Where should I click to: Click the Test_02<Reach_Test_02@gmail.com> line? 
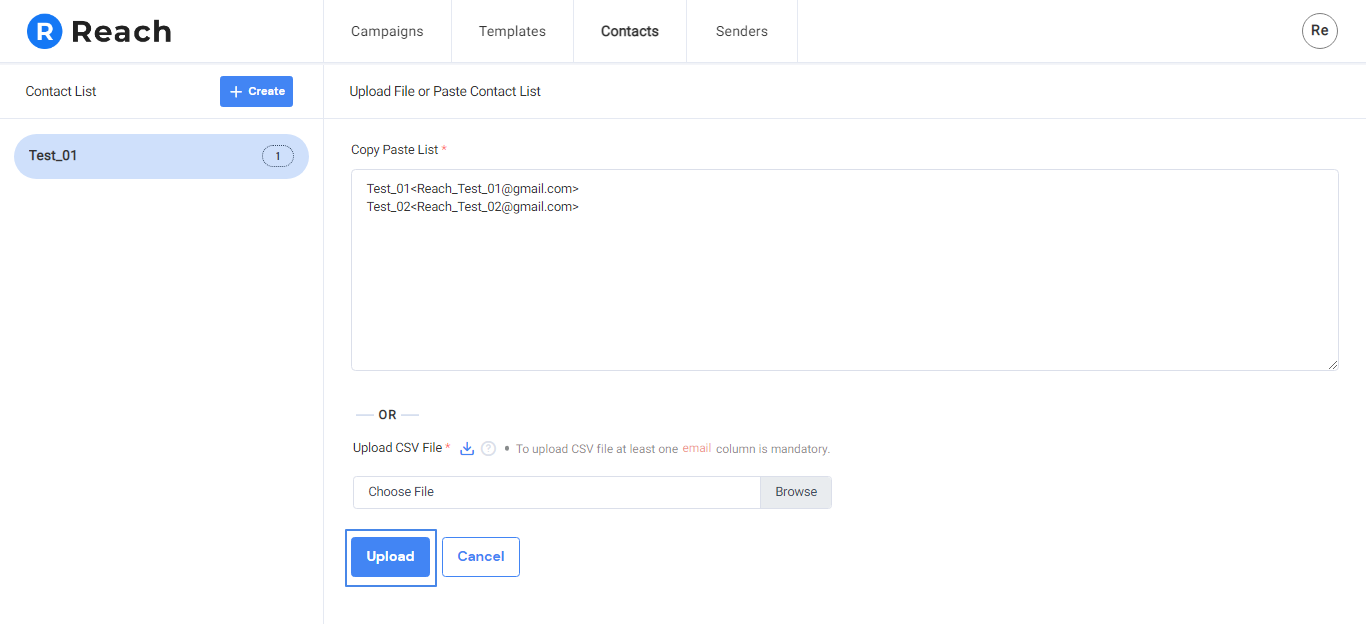point(473,206)
